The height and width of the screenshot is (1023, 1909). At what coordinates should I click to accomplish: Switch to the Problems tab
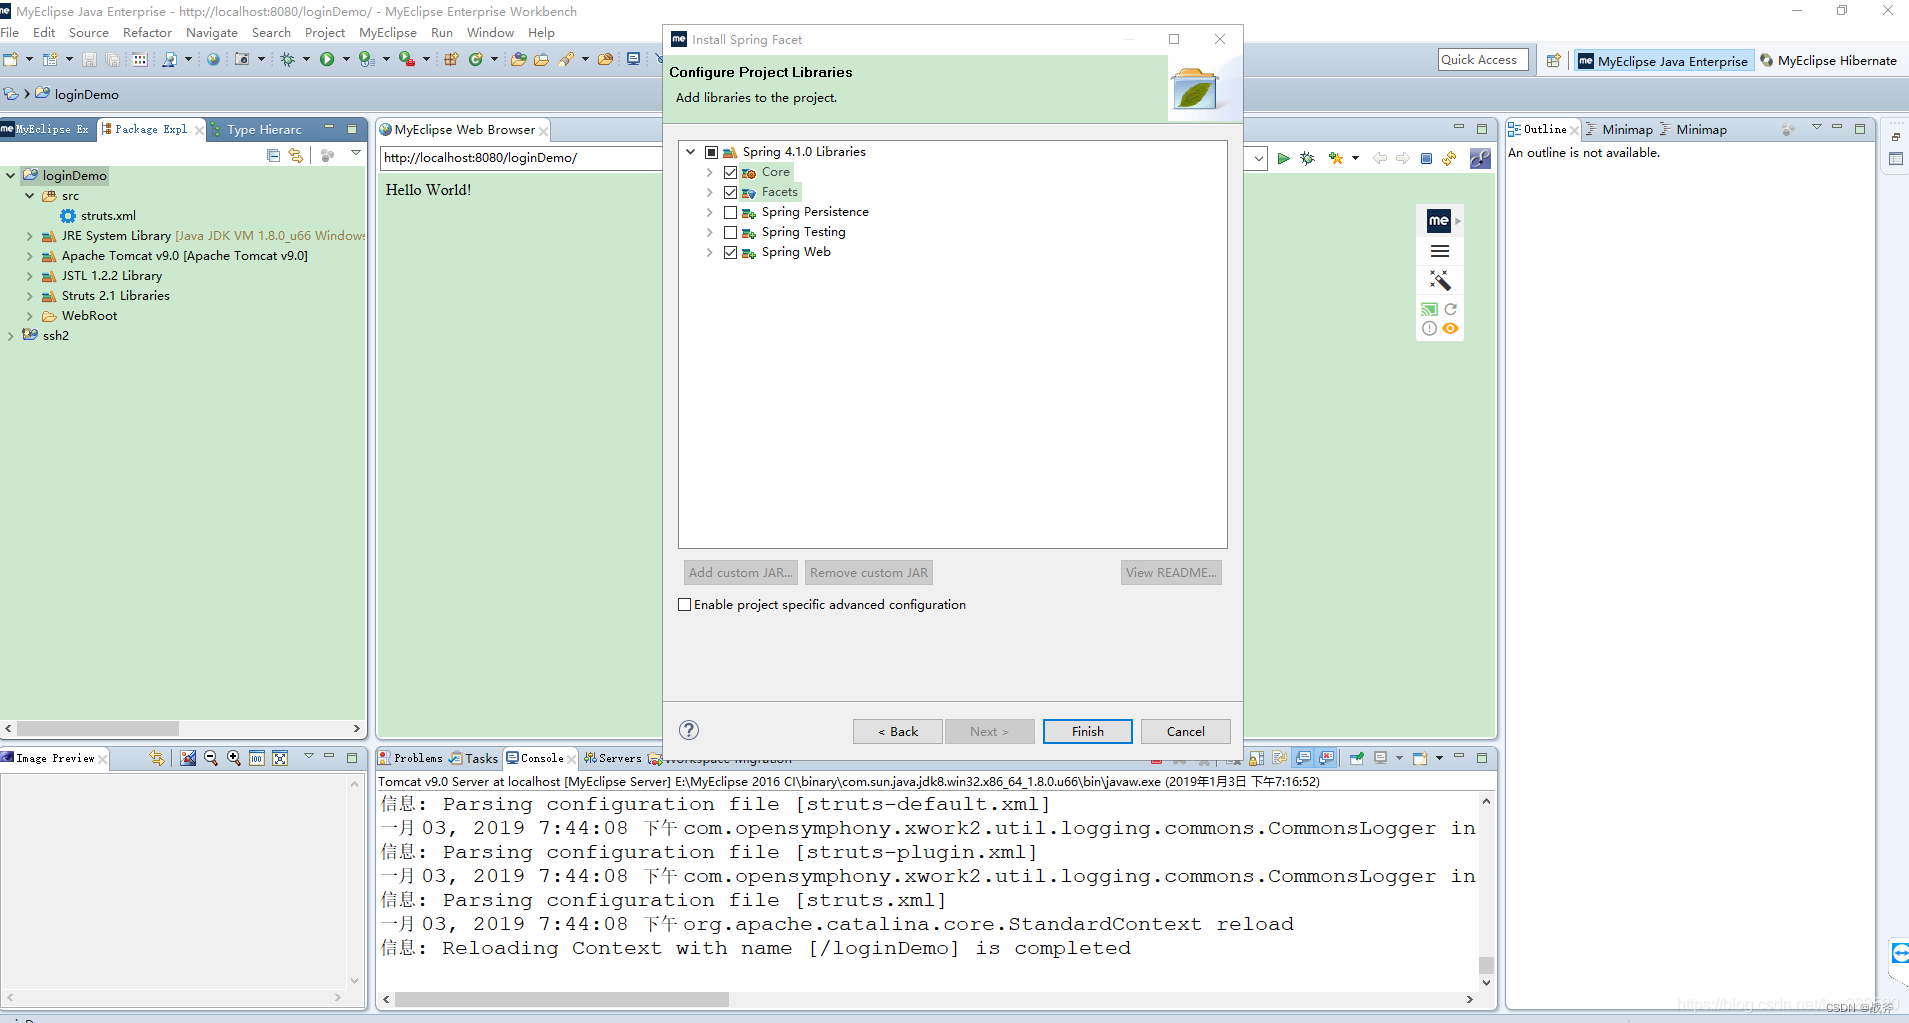(x=410, y=758)
